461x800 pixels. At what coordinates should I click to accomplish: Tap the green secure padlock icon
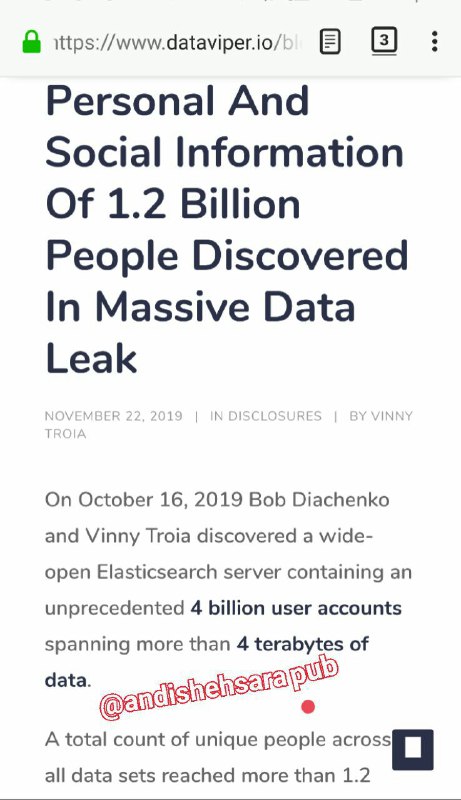click(32, 42)
